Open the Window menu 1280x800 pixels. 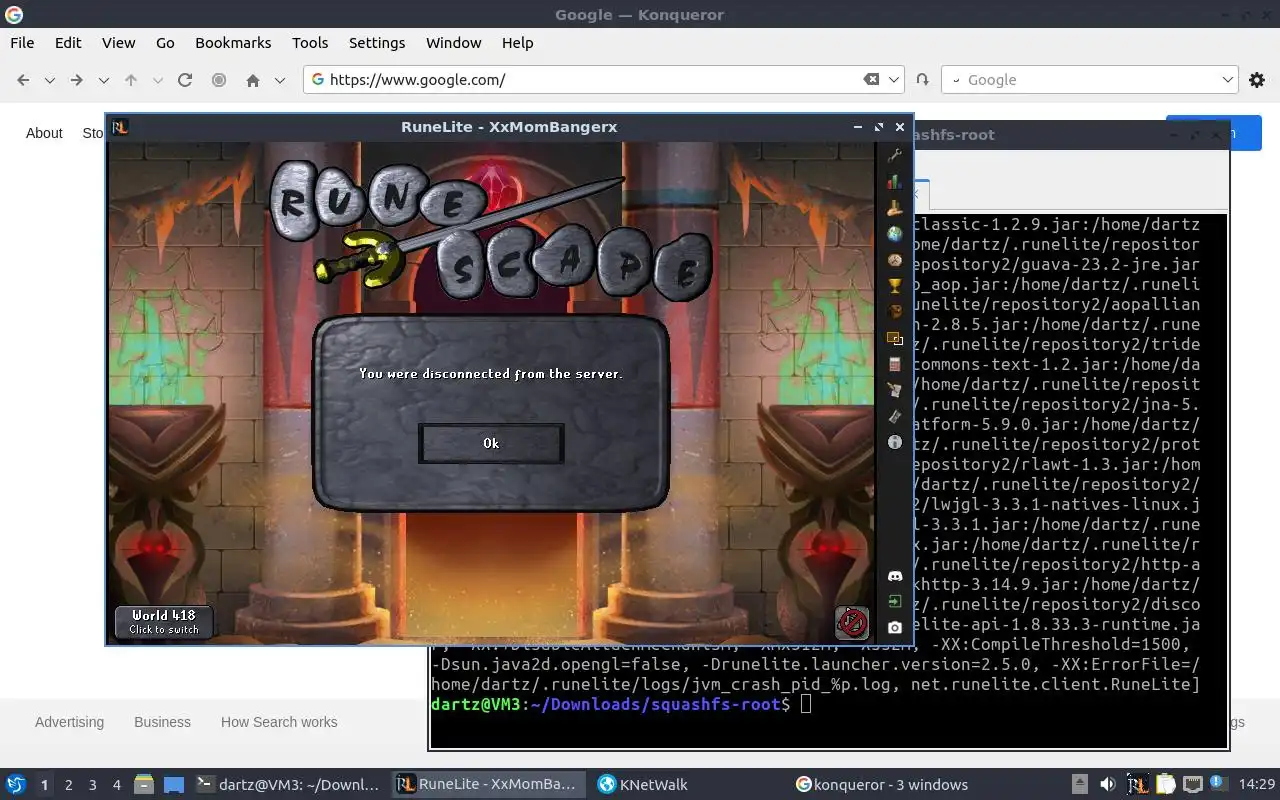click(x=454, y=43)
